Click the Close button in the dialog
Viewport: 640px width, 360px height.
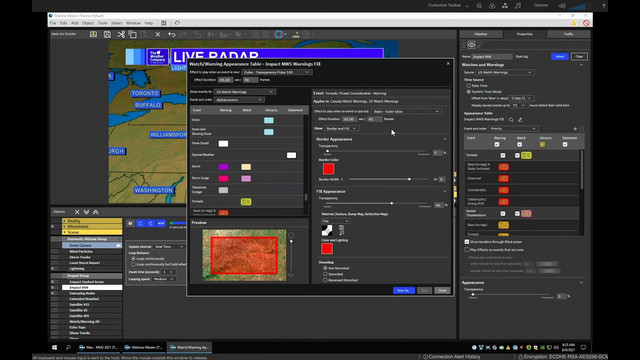click(442, 290)
